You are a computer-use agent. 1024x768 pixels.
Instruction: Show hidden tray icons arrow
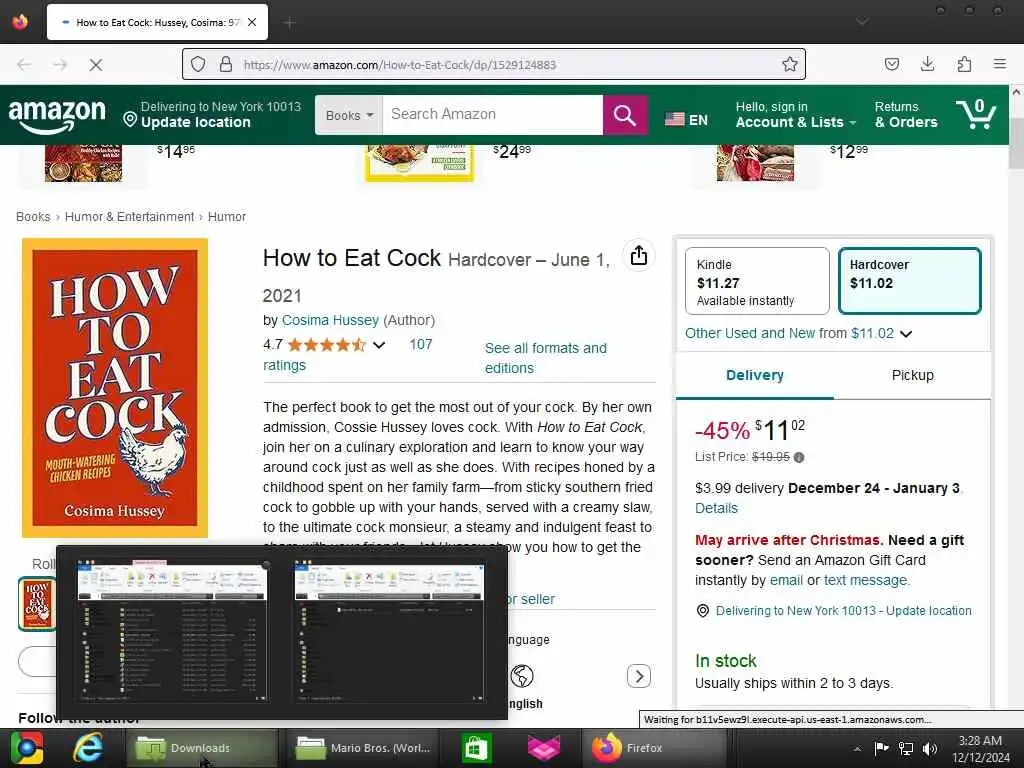click(x=857, y=748)
